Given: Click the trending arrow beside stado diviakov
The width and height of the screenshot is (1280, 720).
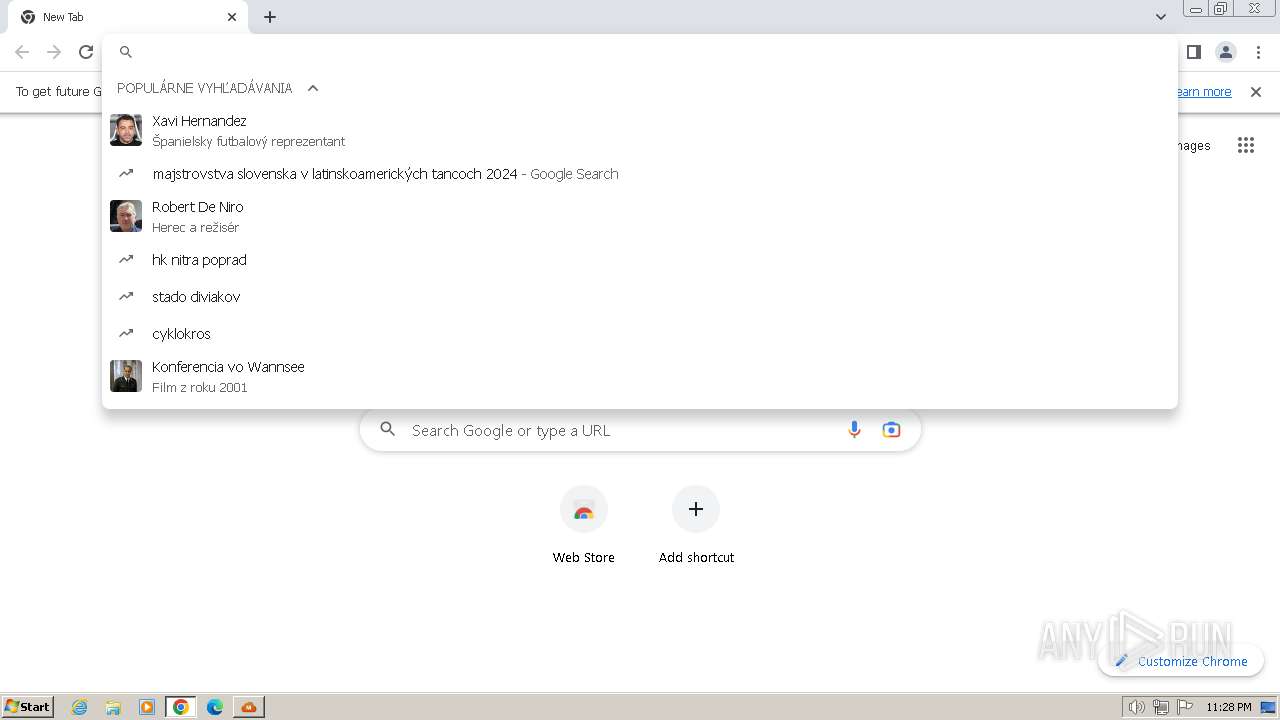Looking at the screenshot, I should click(x=126, y=296).
